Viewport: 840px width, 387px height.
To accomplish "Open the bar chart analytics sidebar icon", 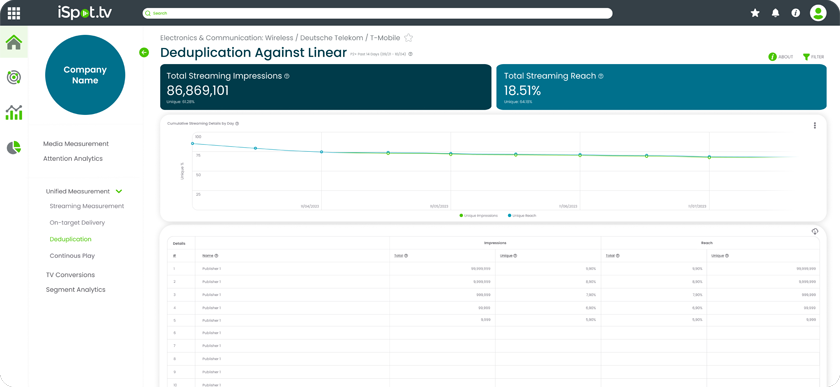I will pos(14,112).
